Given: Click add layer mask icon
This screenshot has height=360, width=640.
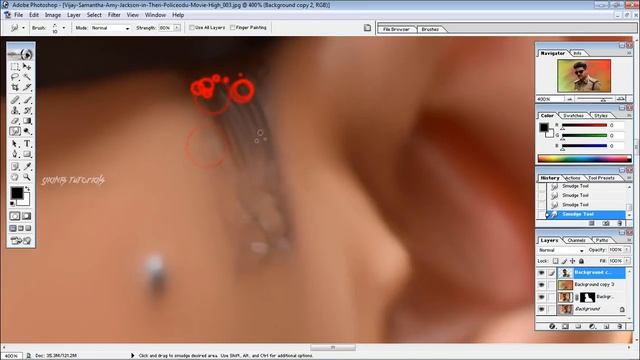Looking at the screenshot, I should pos(565,326).
